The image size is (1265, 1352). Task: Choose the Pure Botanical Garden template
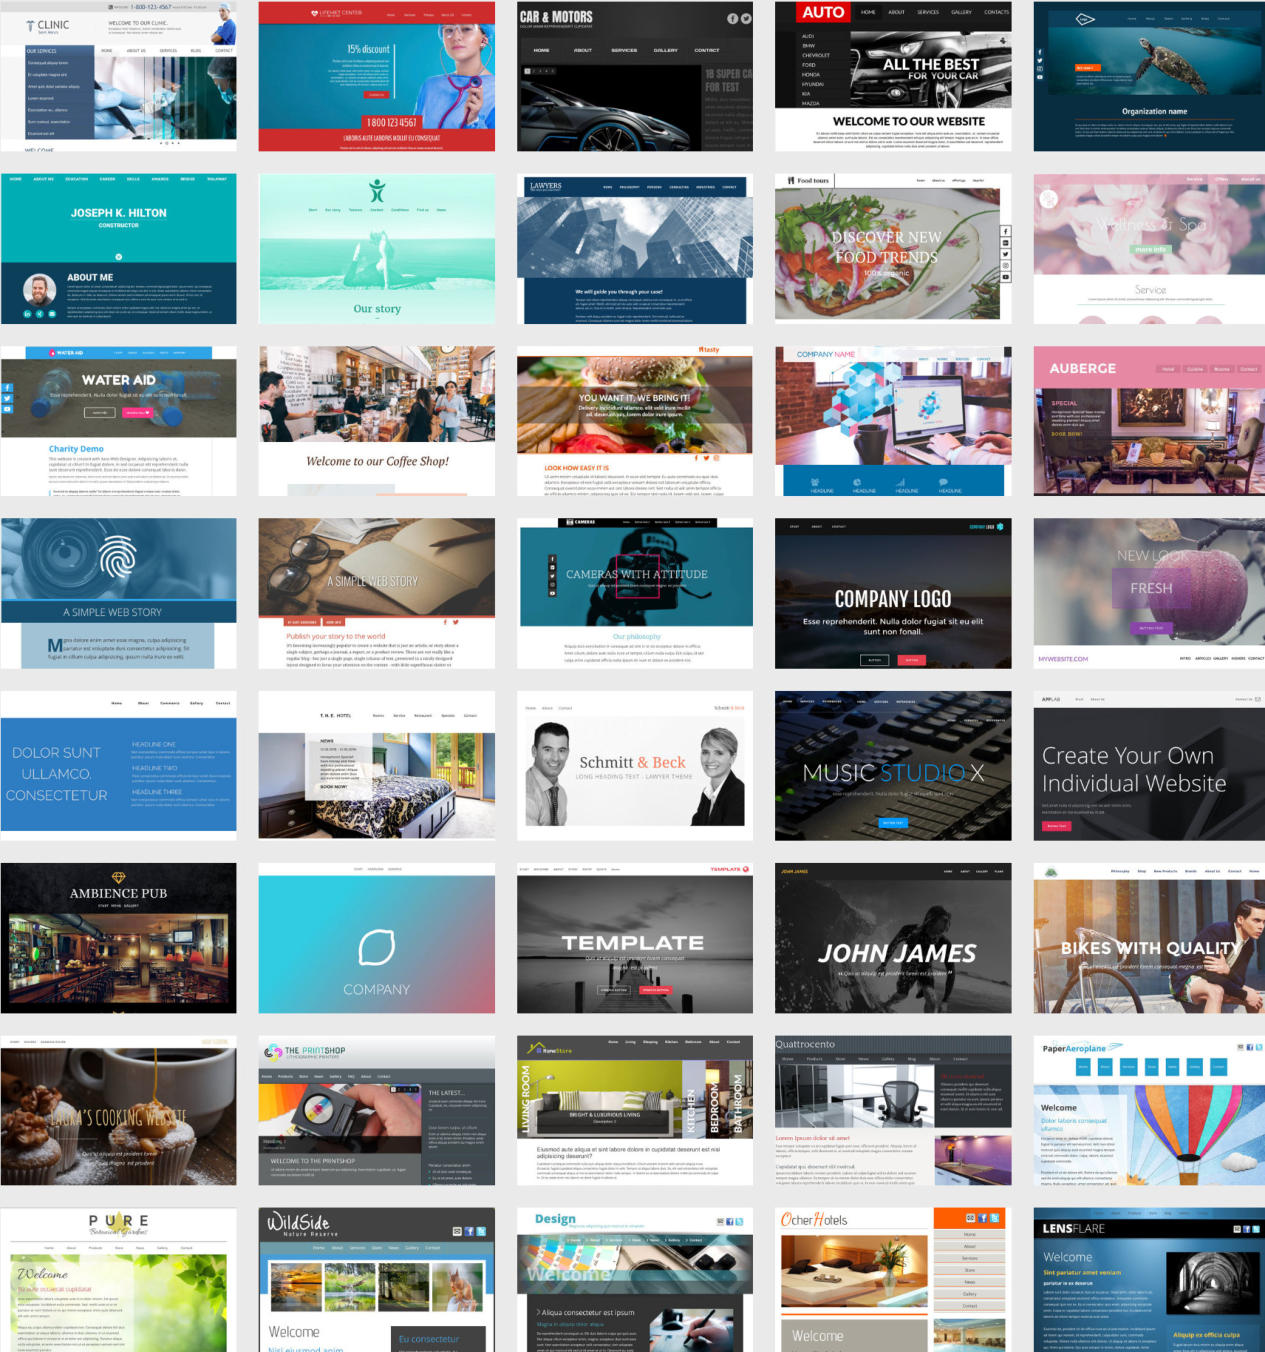tap(119, 1280)
